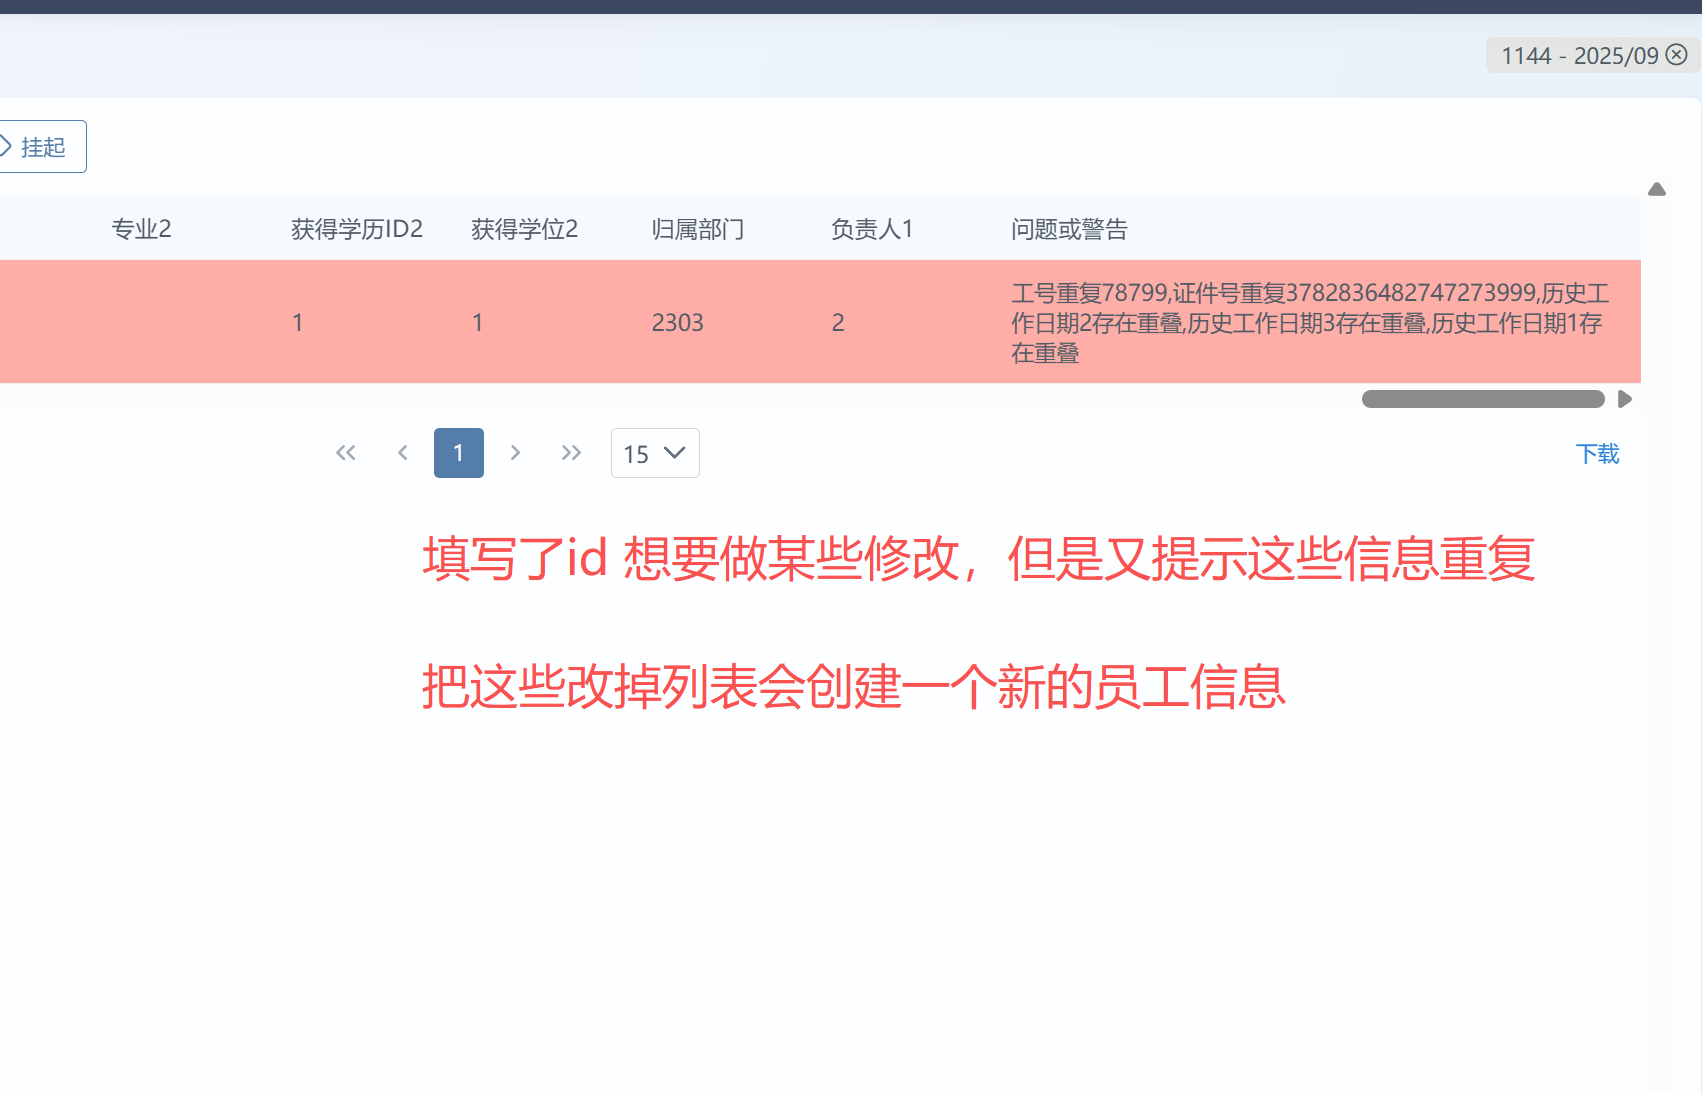Click the duplicate warning message cell
Screen dimensions: 1702x1094
1310,322
